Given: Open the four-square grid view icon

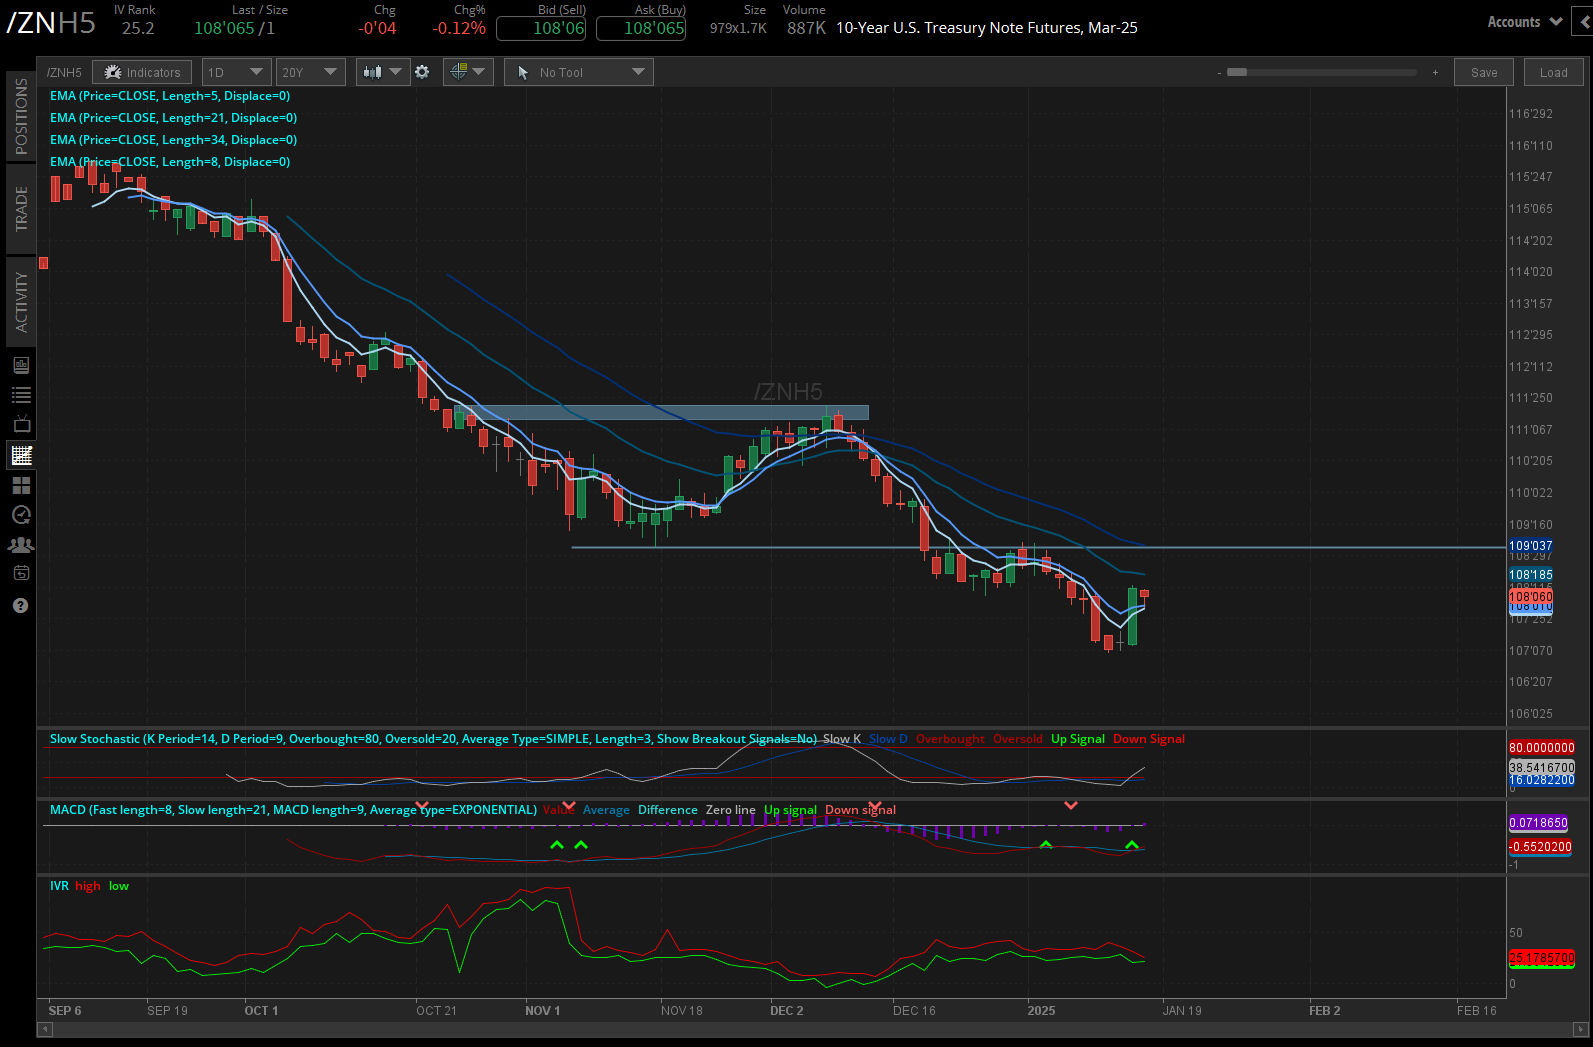Looking at the screenshot, I should (x=21, y=485).
